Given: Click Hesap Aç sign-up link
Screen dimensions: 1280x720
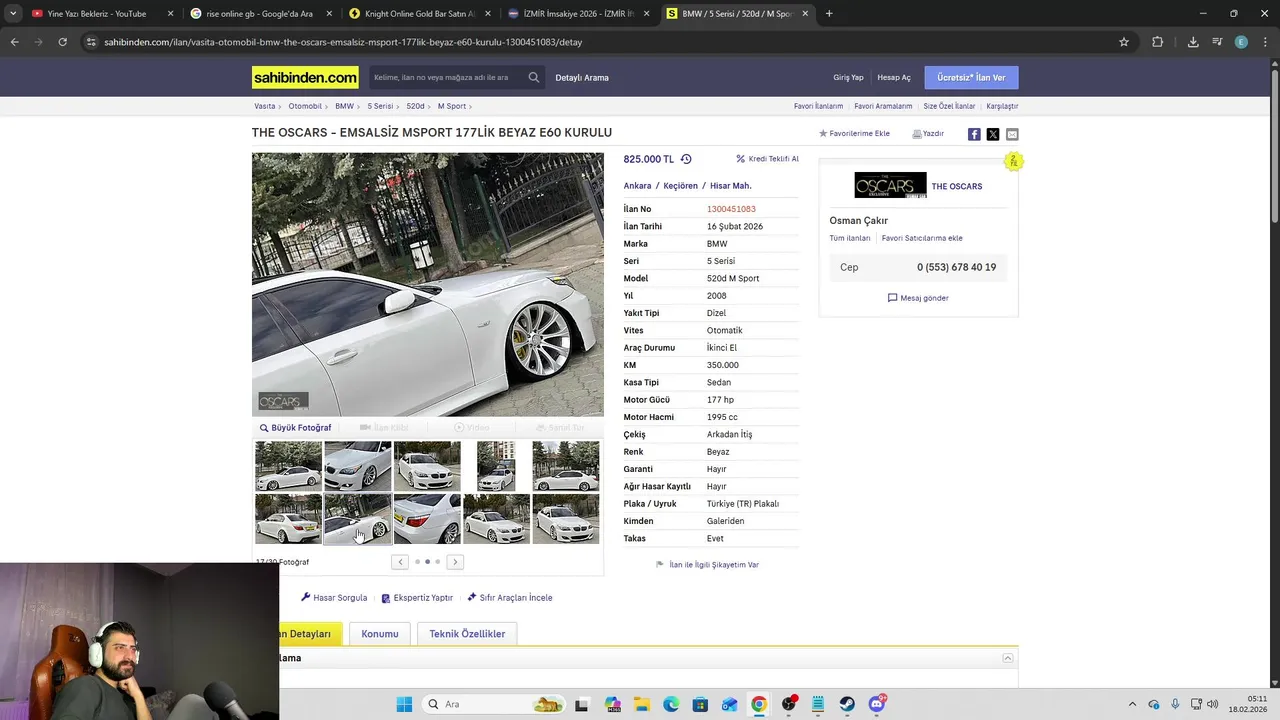Looking at the screenshot, I should coord(894,77).
